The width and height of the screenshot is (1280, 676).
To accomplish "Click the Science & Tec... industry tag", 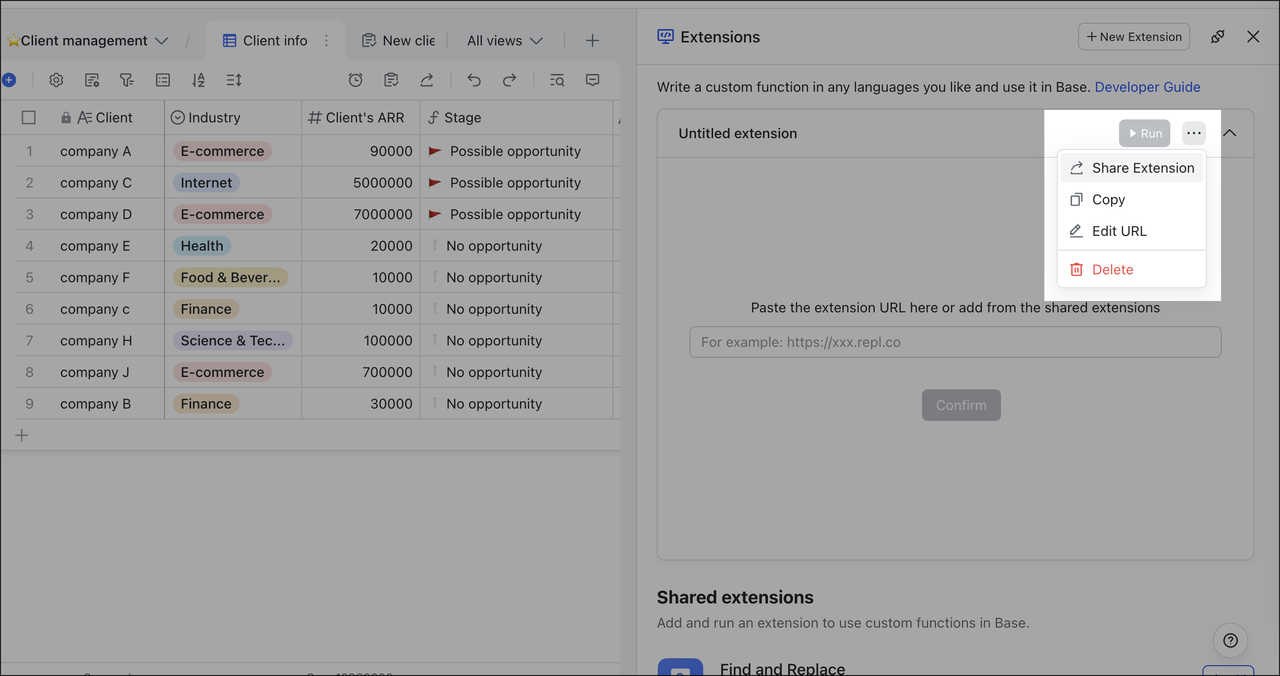I will tap(232, 341).
